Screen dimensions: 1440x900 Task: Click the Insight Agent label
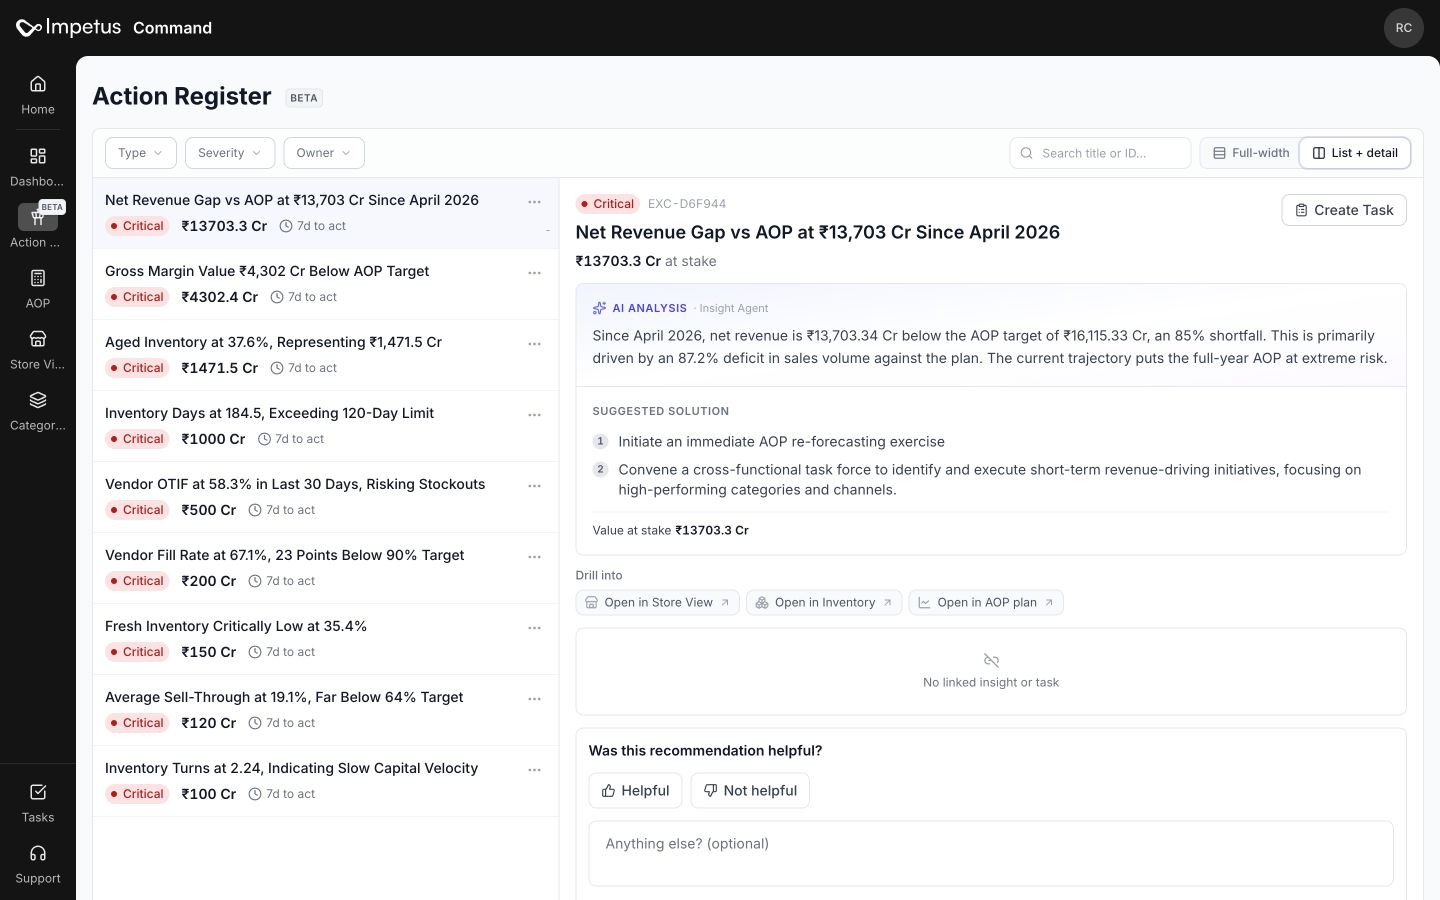(734, 308)
